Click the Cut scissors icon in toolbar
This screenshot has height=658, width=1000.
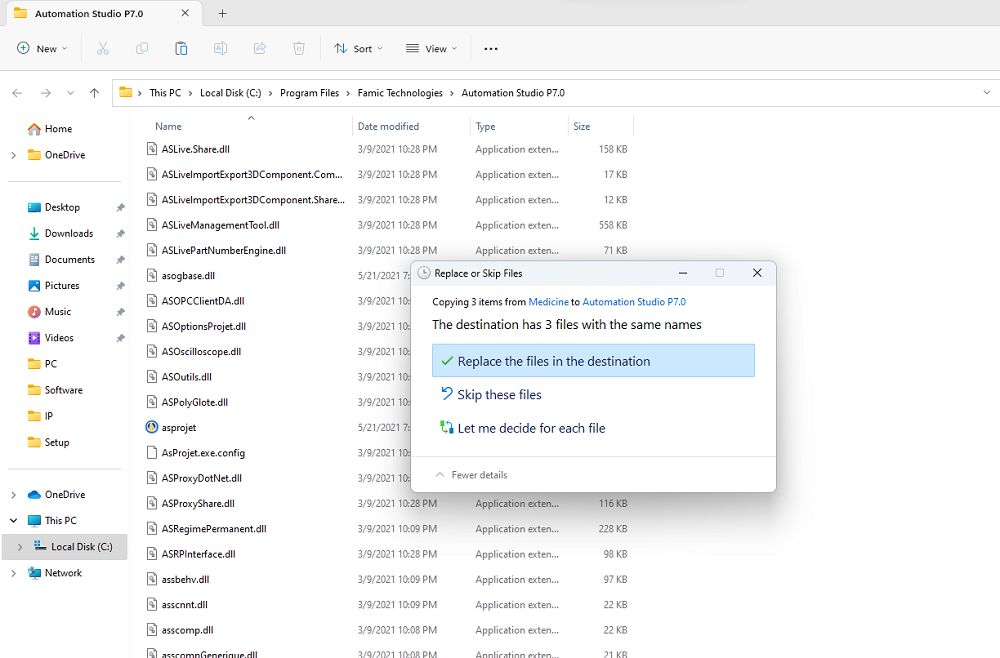tap(102, 48)
